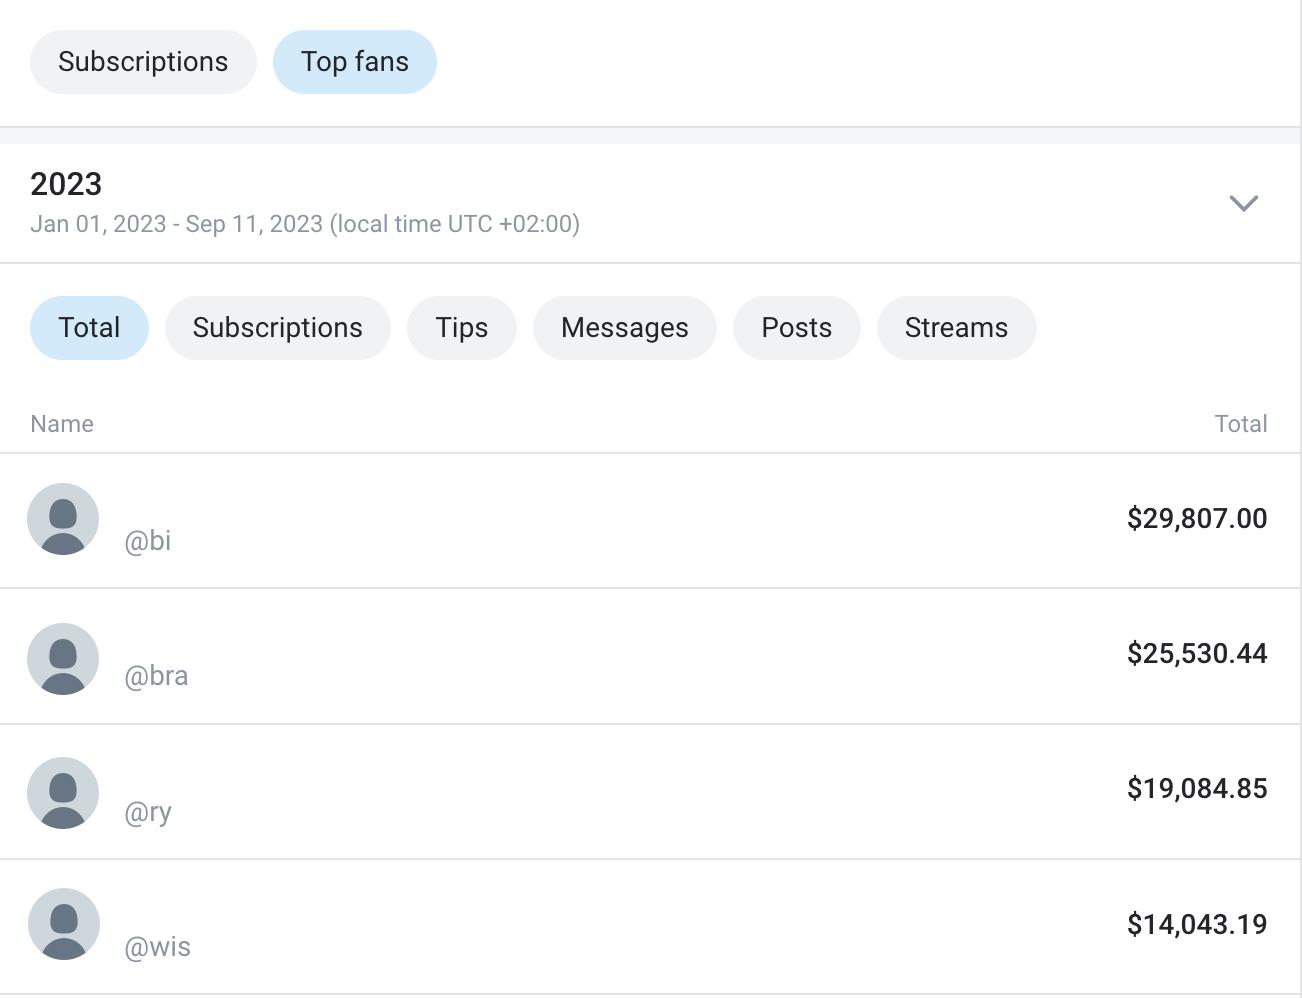1302x998 pixels.
Task: Switch to the Subscriptions statistics view
Action: click(x=142, y=61)
